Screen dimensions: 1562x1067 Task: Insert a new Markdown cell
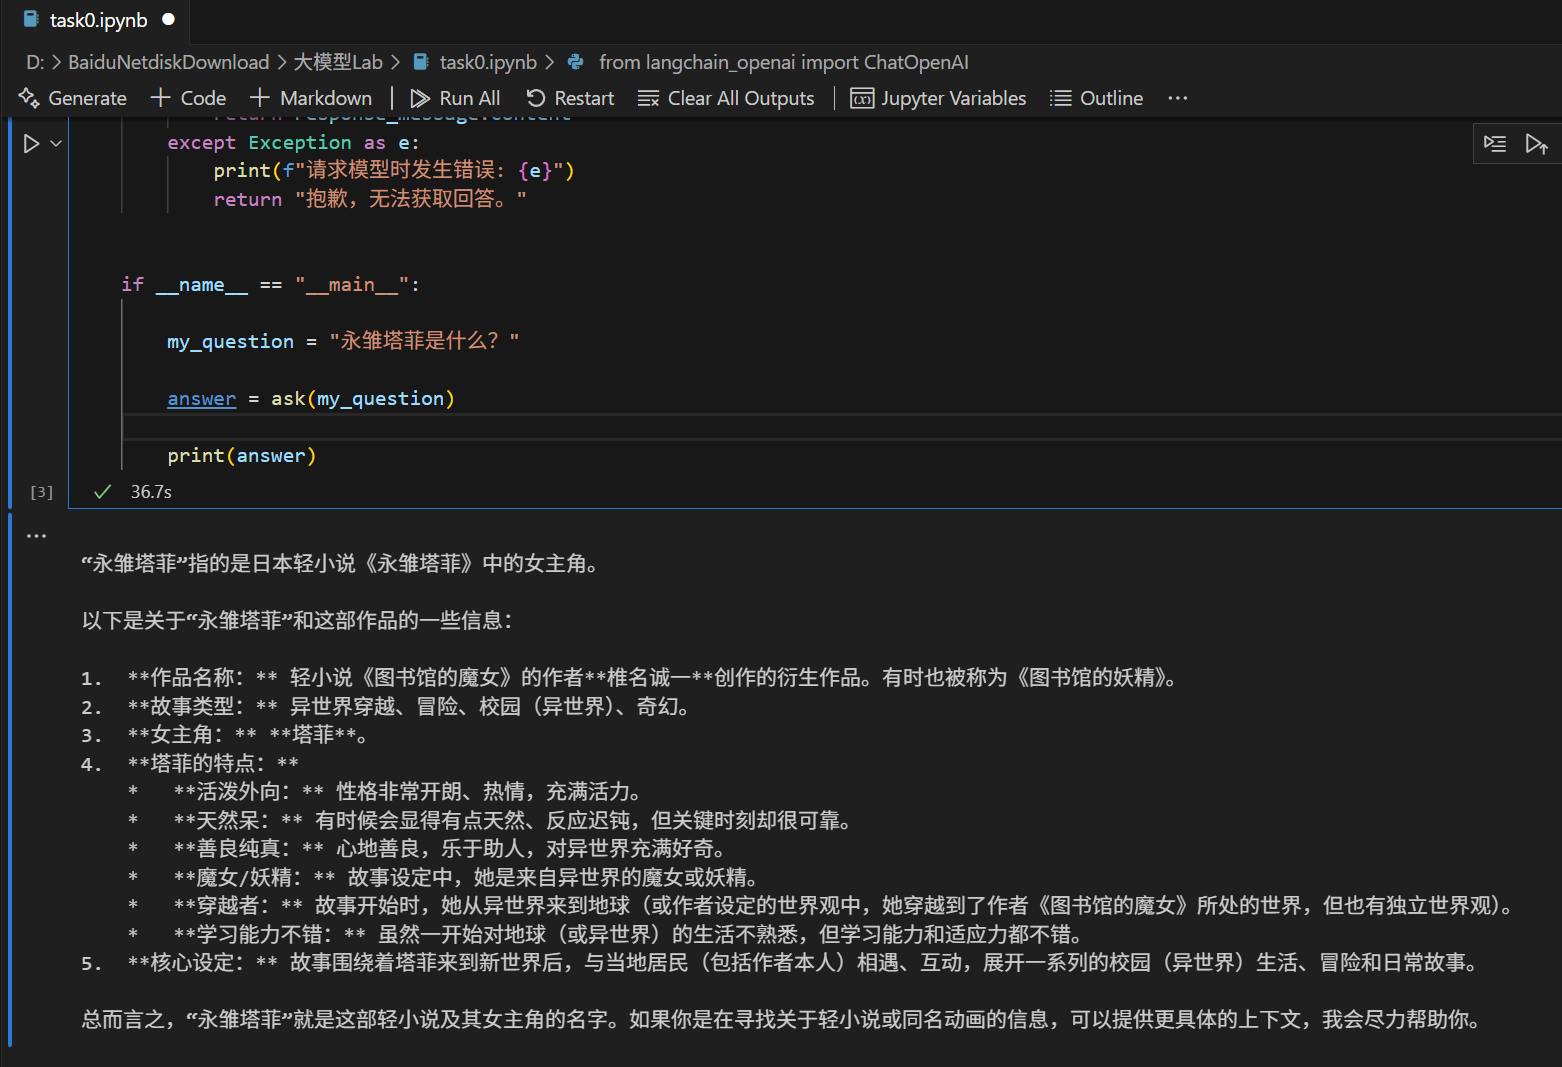click(310, 97)
